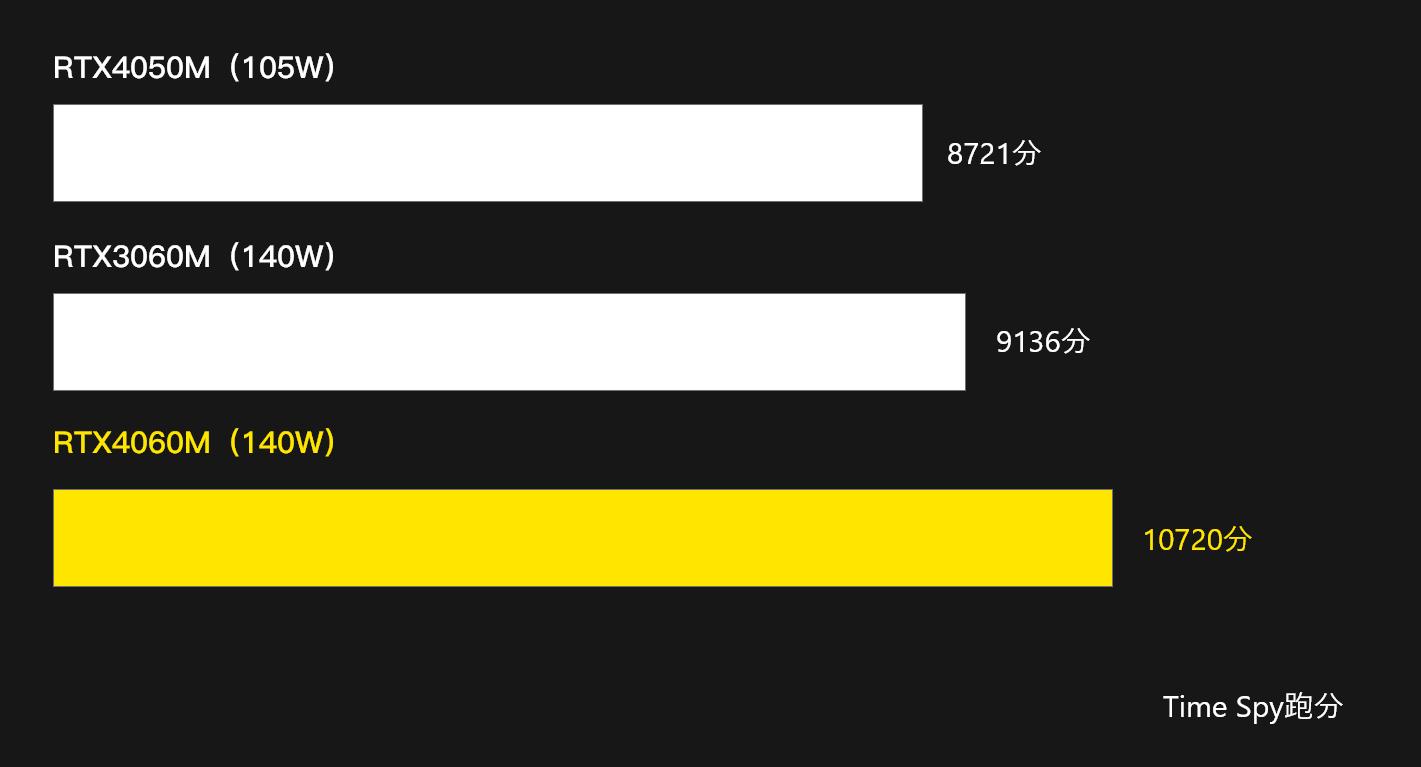This screenshot has height=767, width=1421.
Task: Click the 分 character after 8721
Action: click(x=1027, y=153)
